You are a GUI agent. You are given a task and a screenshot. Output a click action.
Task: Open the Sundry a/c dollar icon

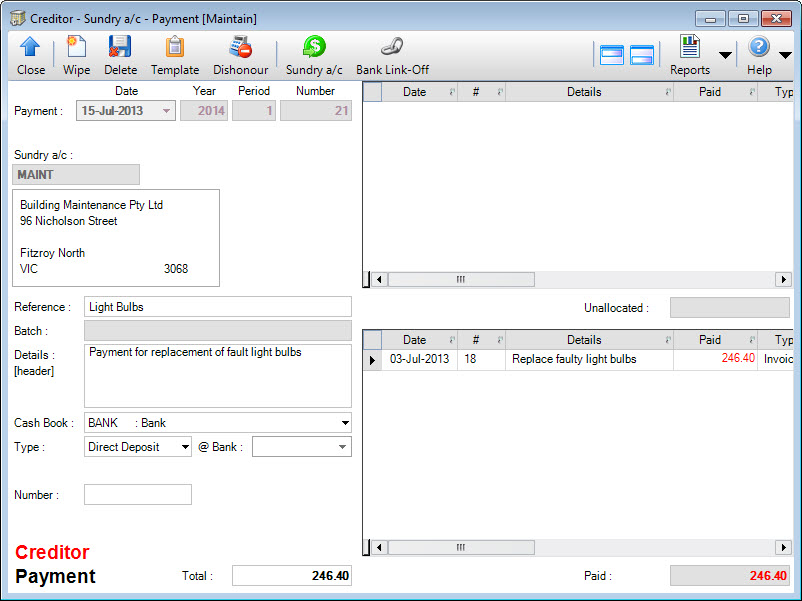tap(314, 48)
